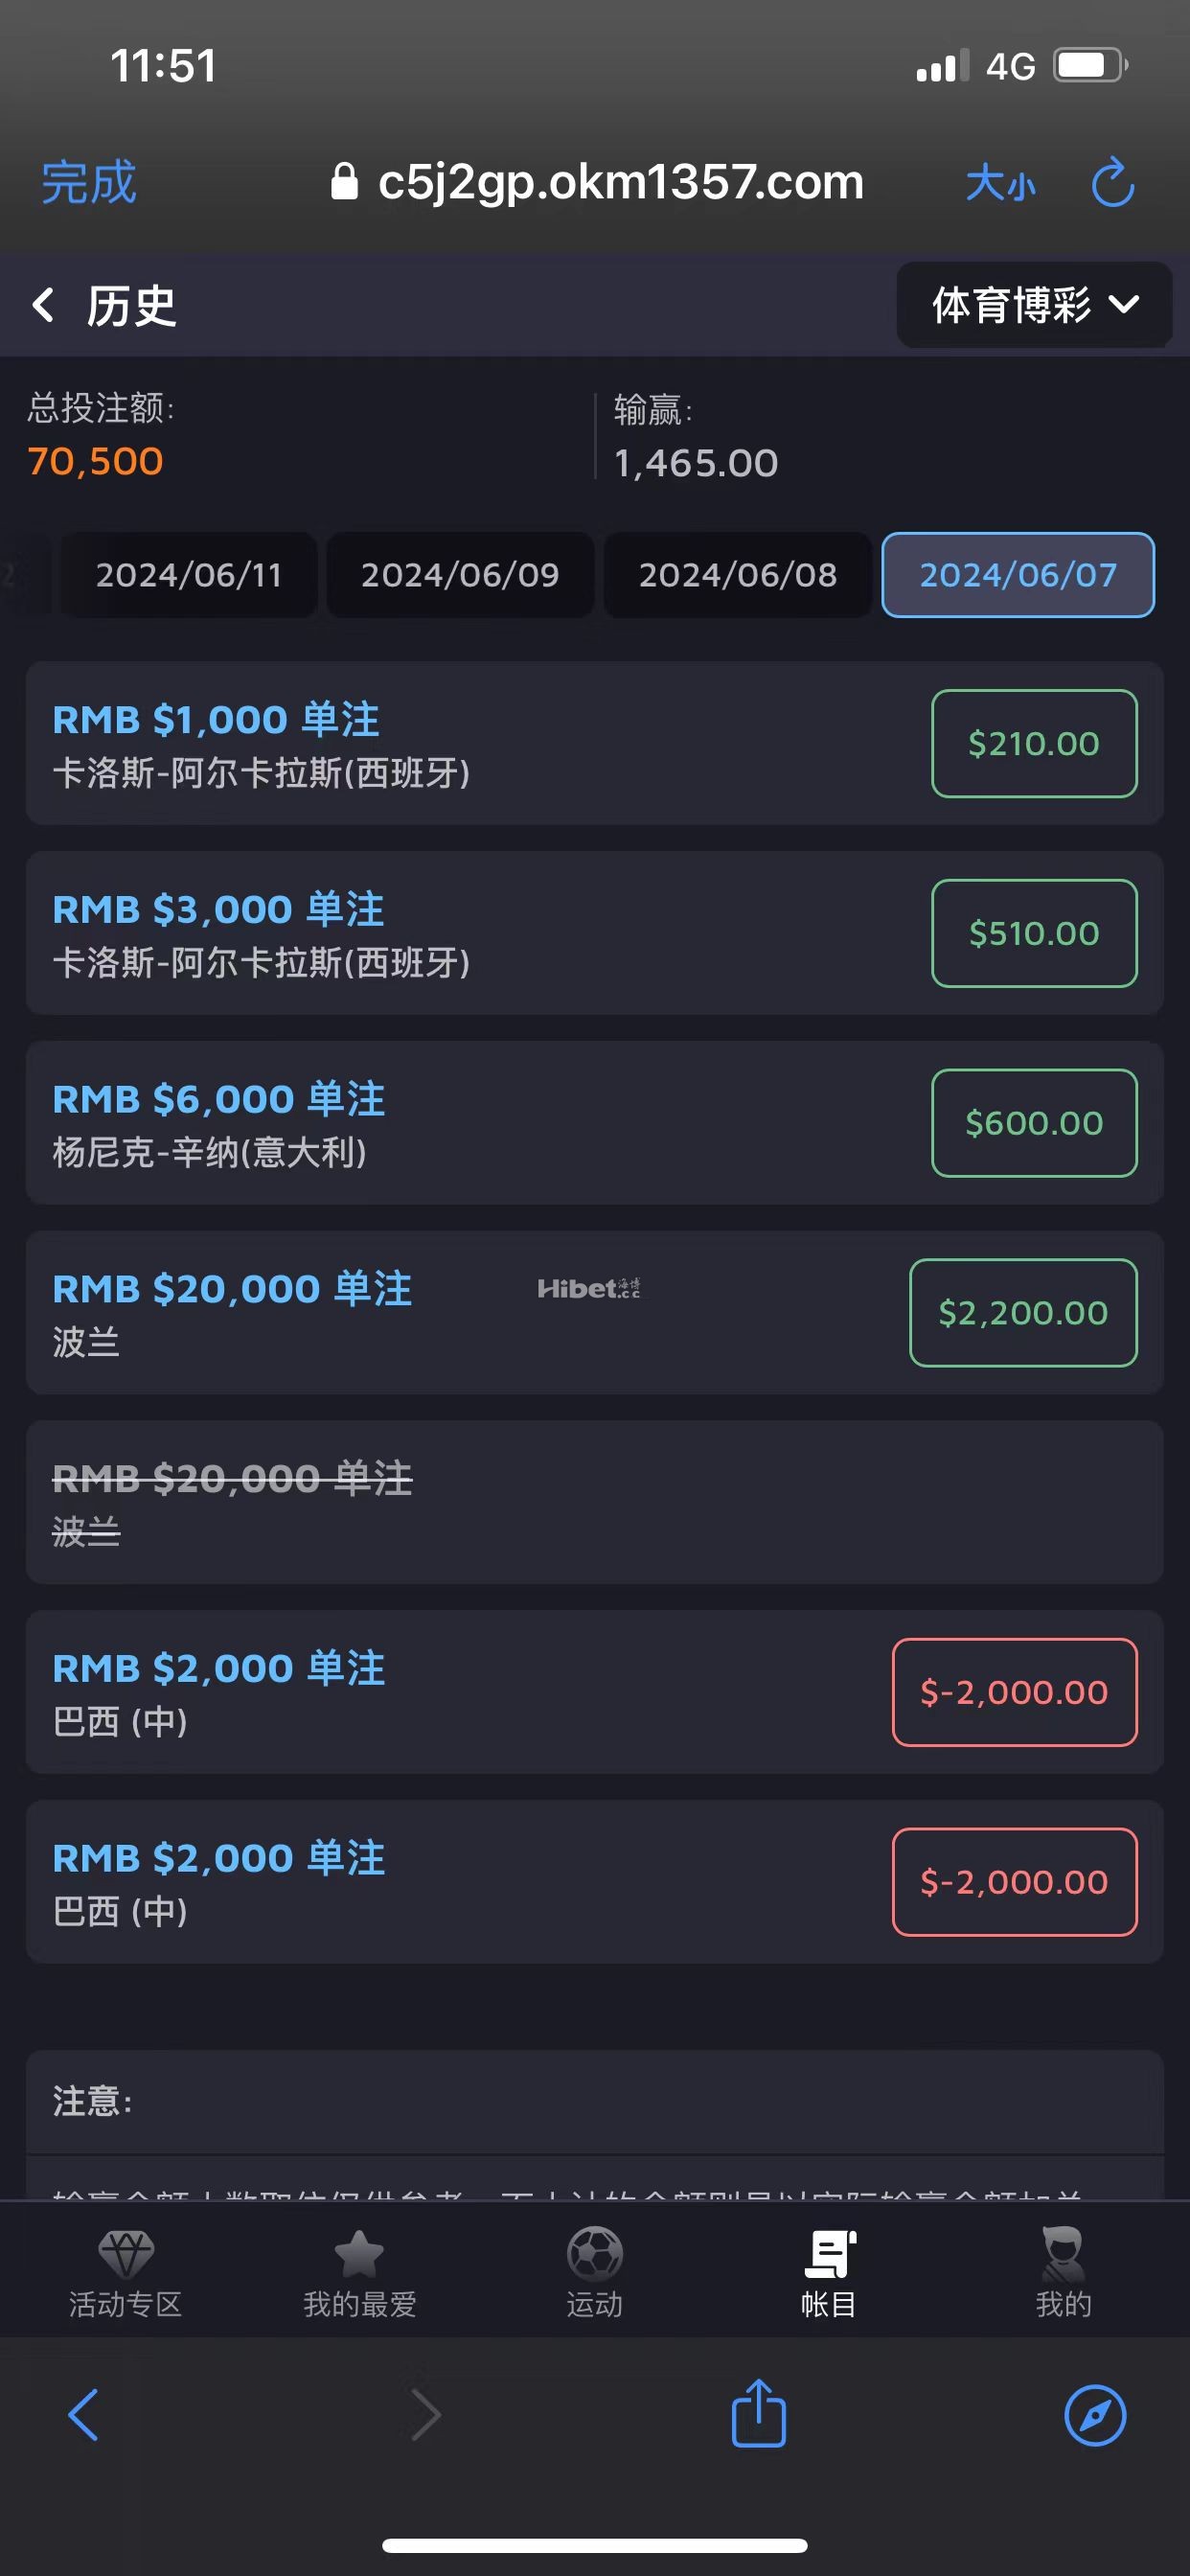The image size is (1190, 2576).
Task: Switch to the 2024/06/08 date tab
Action: [738, 575]
